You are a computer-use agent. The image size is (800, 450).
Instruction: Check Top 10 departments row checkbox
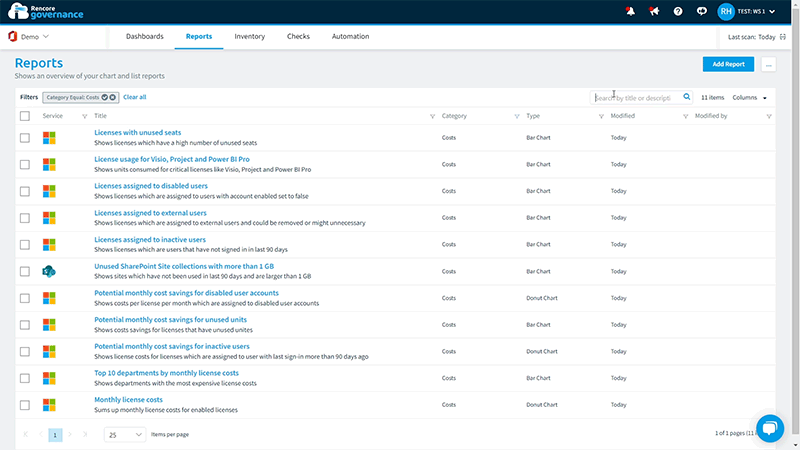[24, 378]
